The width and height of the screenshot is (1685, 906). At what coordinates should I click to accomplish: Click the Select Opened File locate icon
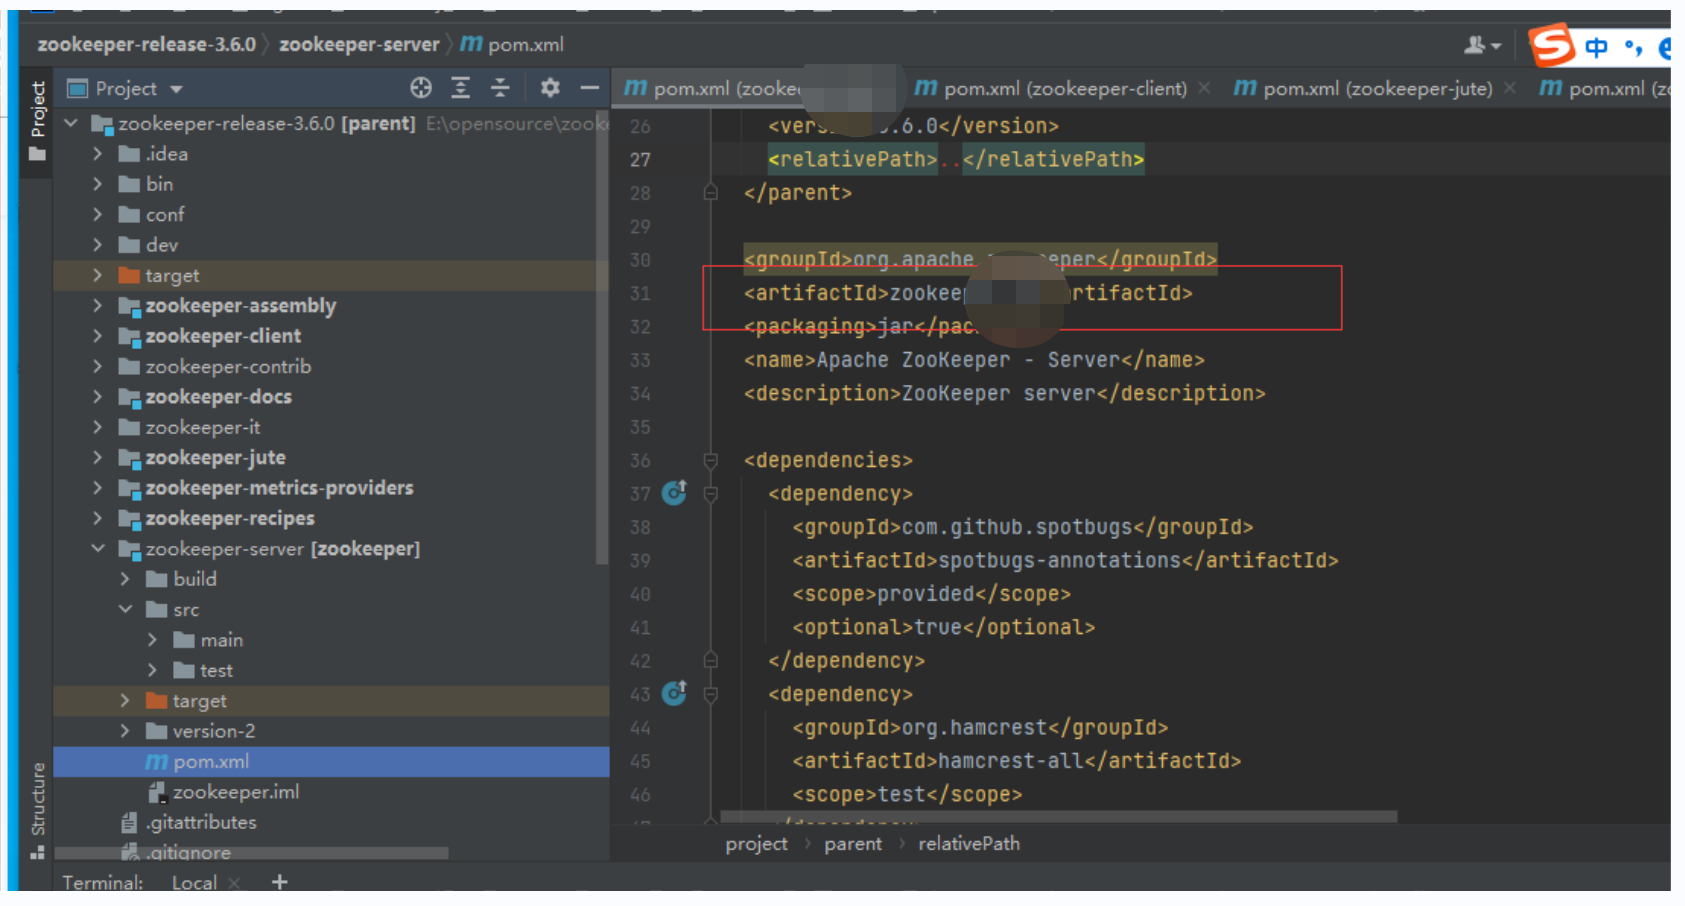pos(421,88)
